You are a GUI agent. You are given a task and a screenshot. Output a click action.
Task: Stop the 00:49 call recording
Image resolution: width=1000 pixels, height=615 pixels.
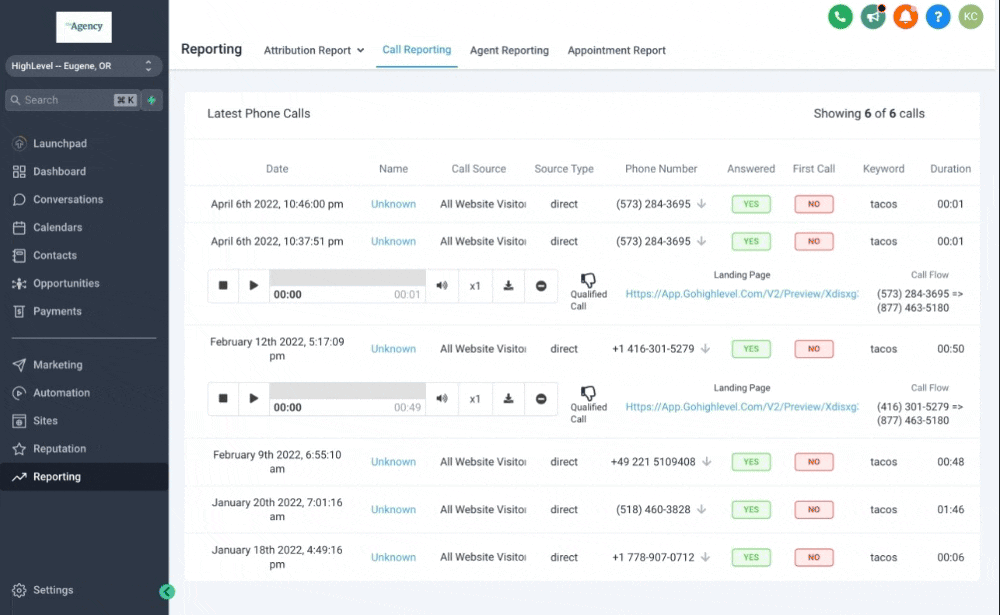pos(223,399)
